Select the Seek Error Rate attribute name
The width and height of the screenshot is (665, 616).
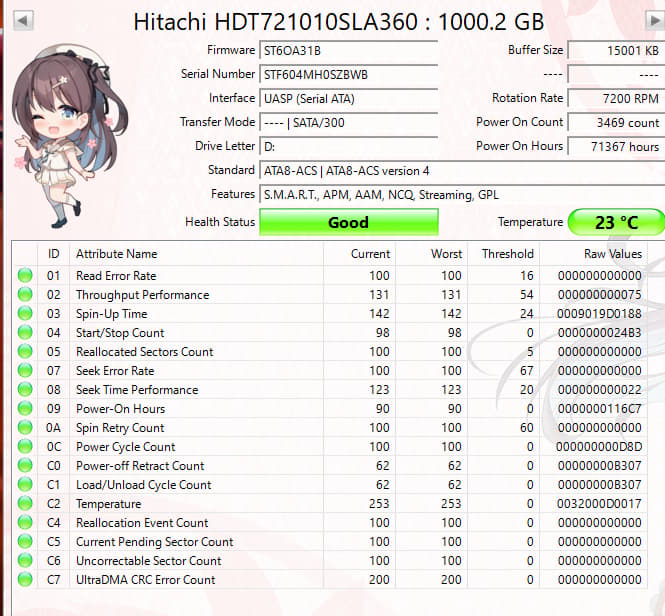[115, 371]
